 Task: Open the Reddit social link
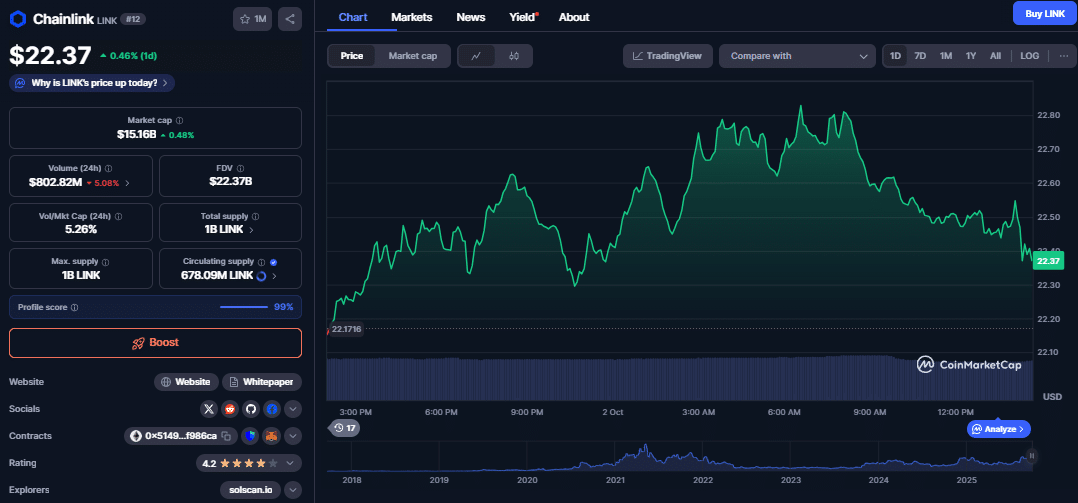click(230, 409)
